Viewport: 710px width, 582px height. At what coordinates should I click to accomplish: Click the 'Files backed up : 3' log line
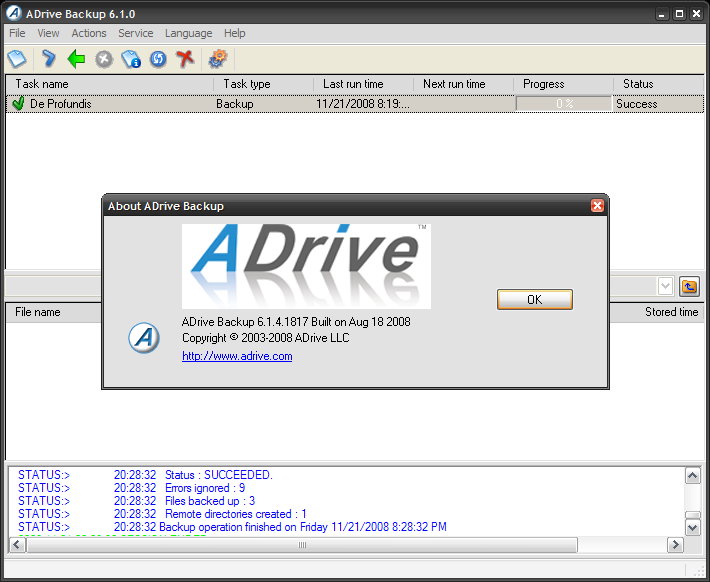[210, 501]
